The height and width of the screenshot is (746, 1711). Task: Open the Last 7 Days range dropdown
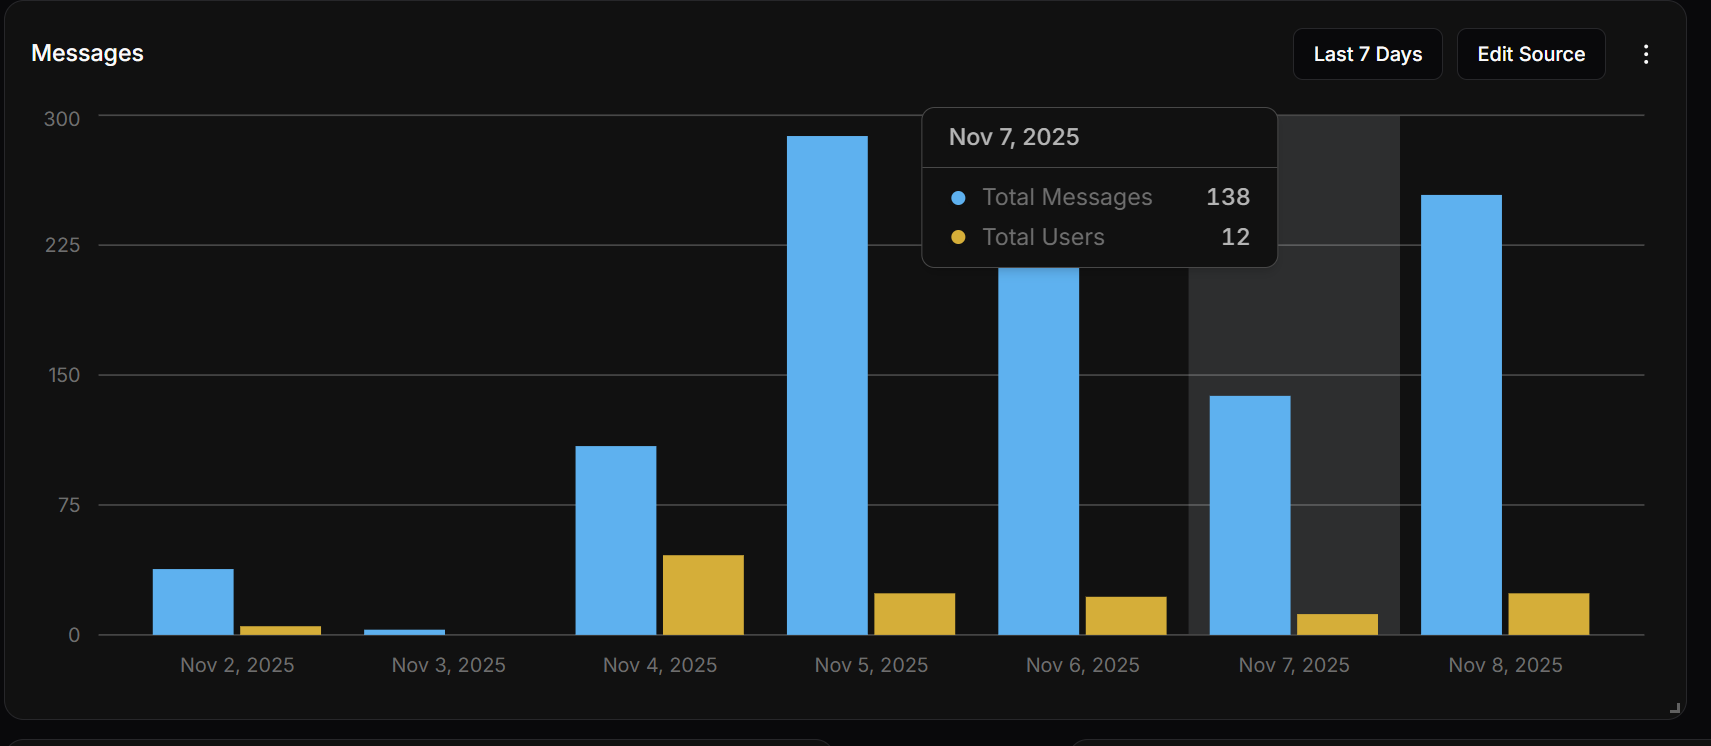[x=1367, y=54]
